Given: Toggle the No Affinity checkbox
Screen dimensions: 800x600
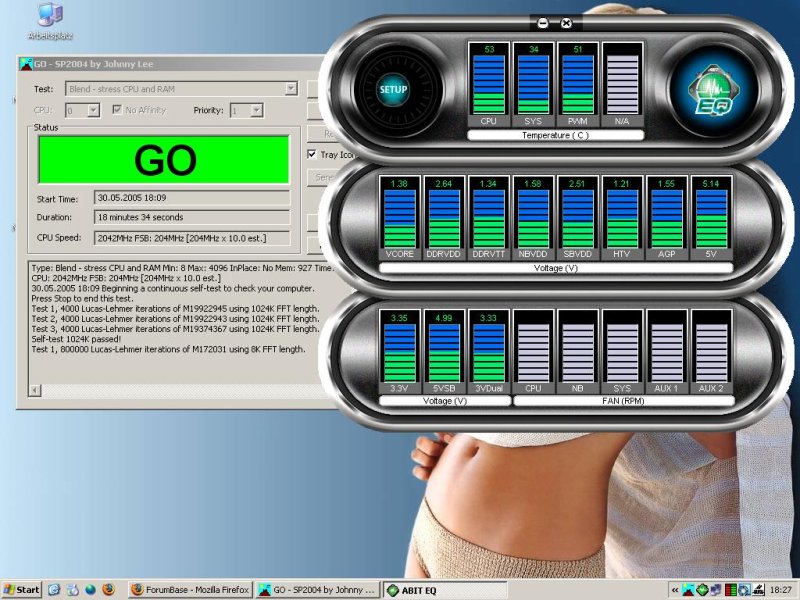Looking at the screenshot, I should point(117,110).
